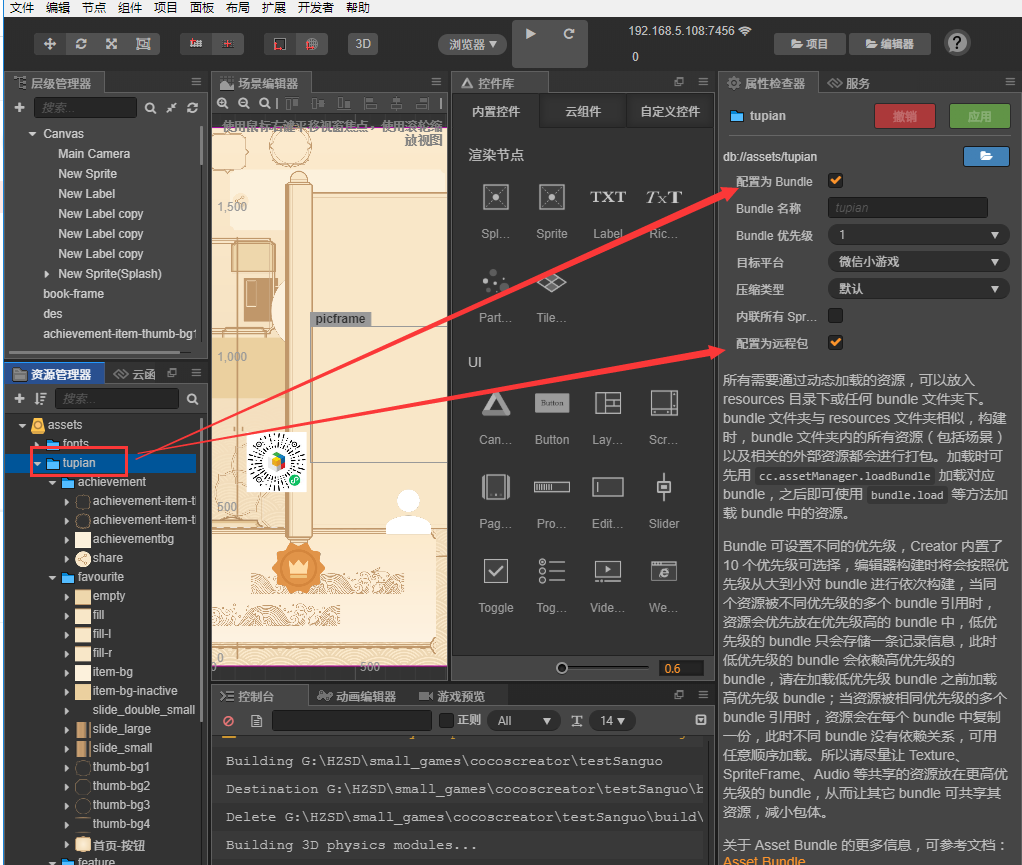Open the Asset Bundle documentation link
The image size is (1022, 865).
click(764, 860)
